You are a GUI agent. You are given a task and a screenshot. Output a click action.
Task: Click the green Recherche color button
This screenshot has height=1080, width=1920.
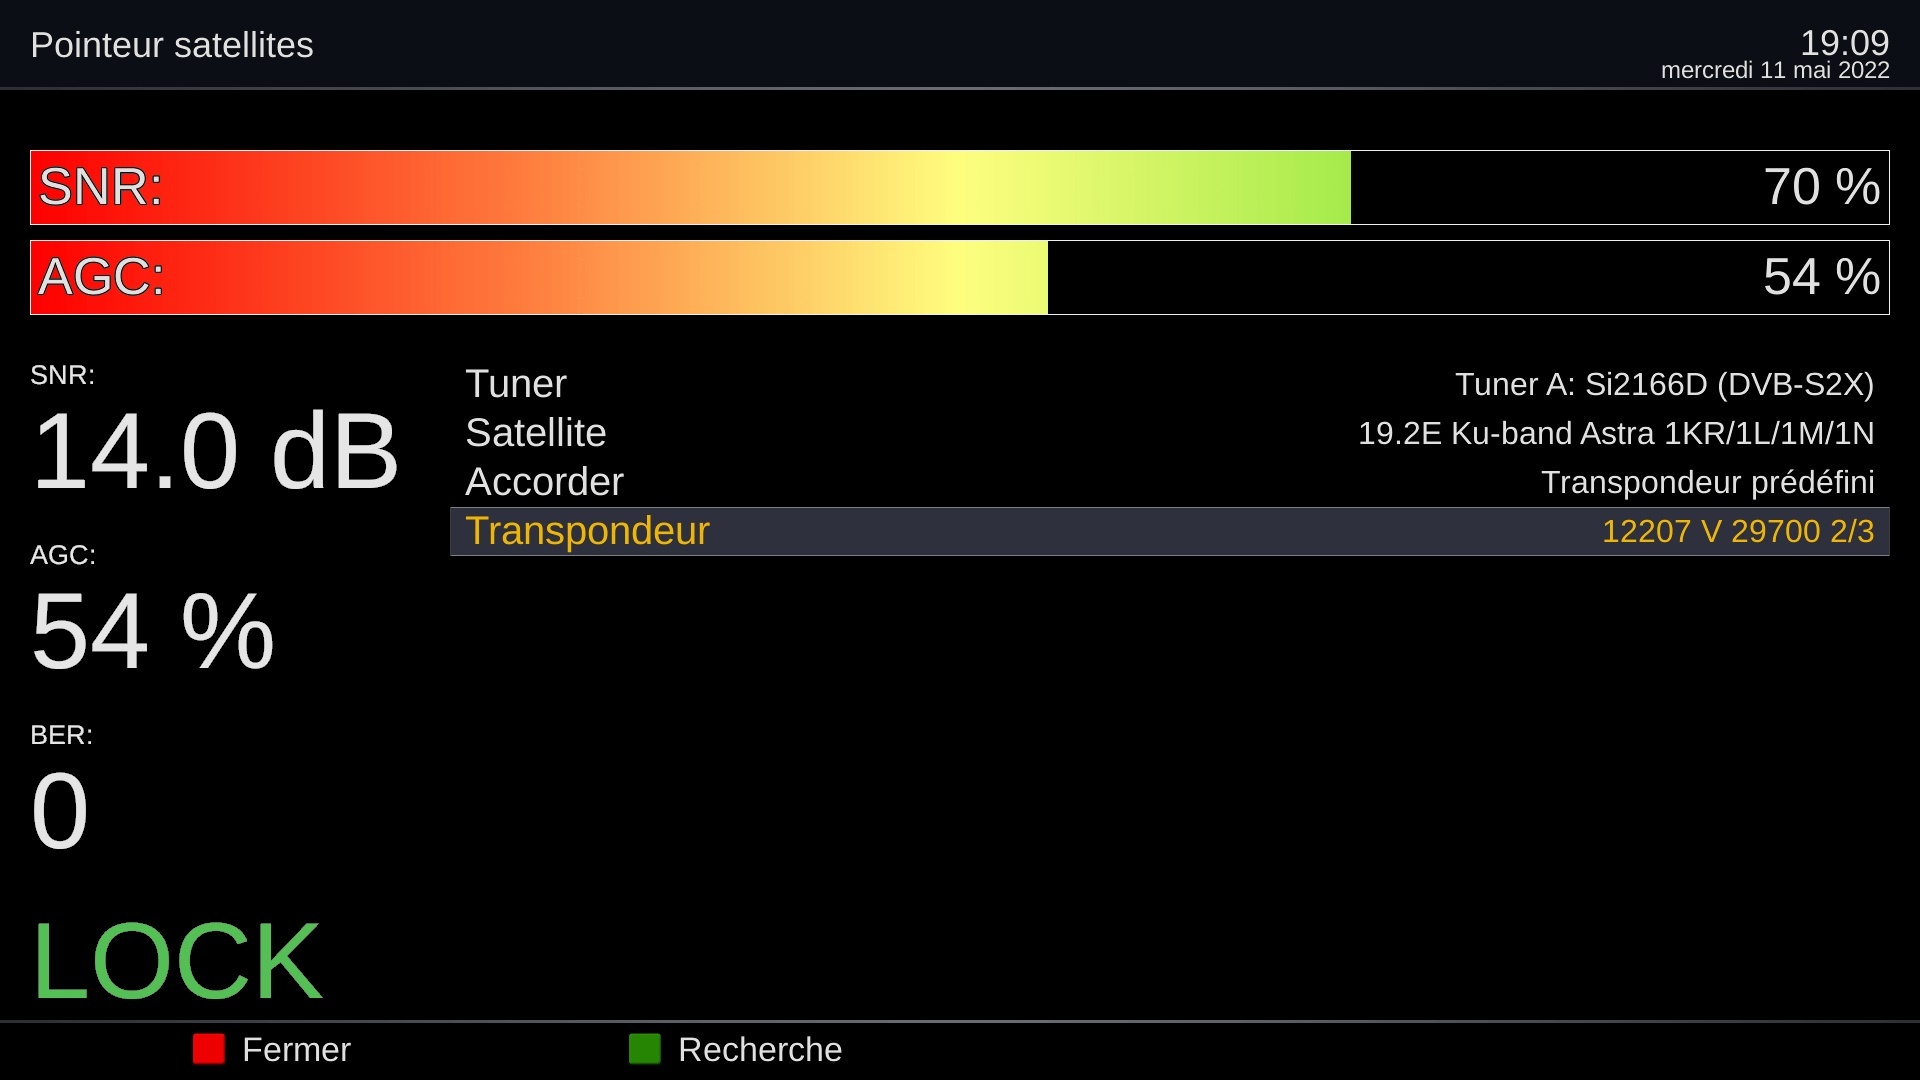tap(645, 1049)
